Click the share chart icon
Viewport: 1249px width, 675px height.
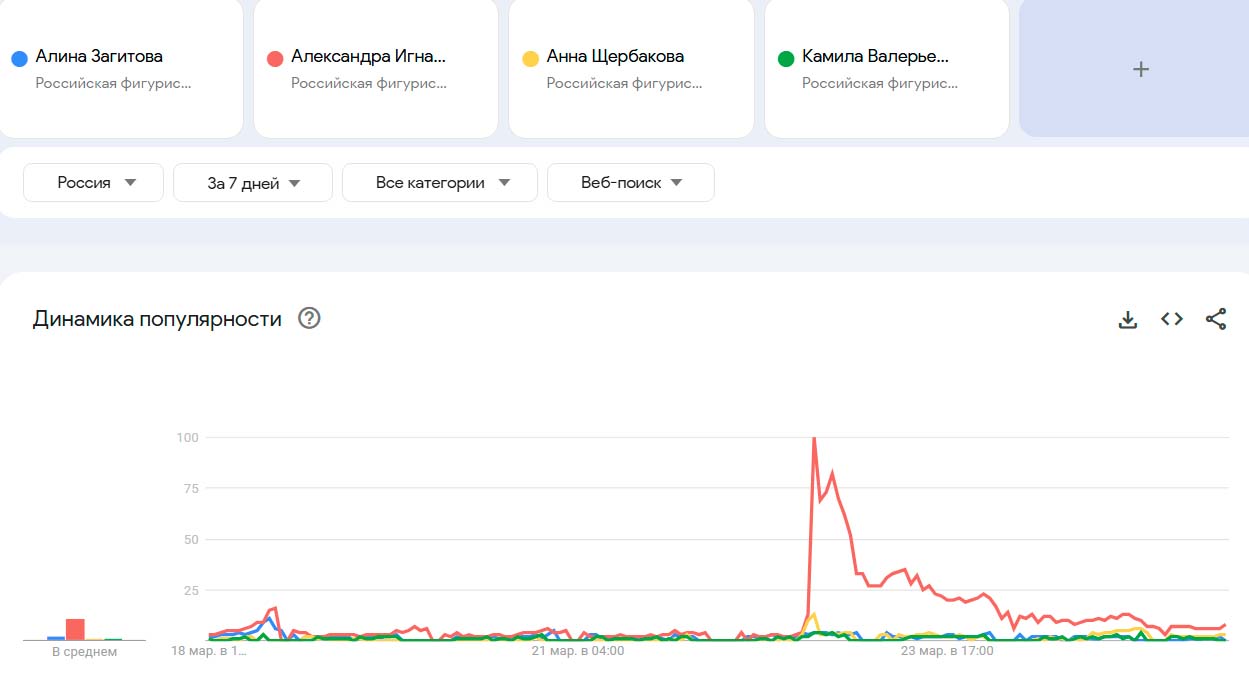tap(1216, 319)
